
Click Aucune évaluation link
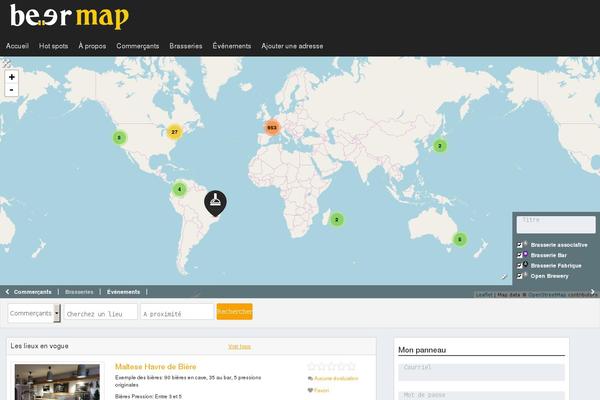coord(336,379)
